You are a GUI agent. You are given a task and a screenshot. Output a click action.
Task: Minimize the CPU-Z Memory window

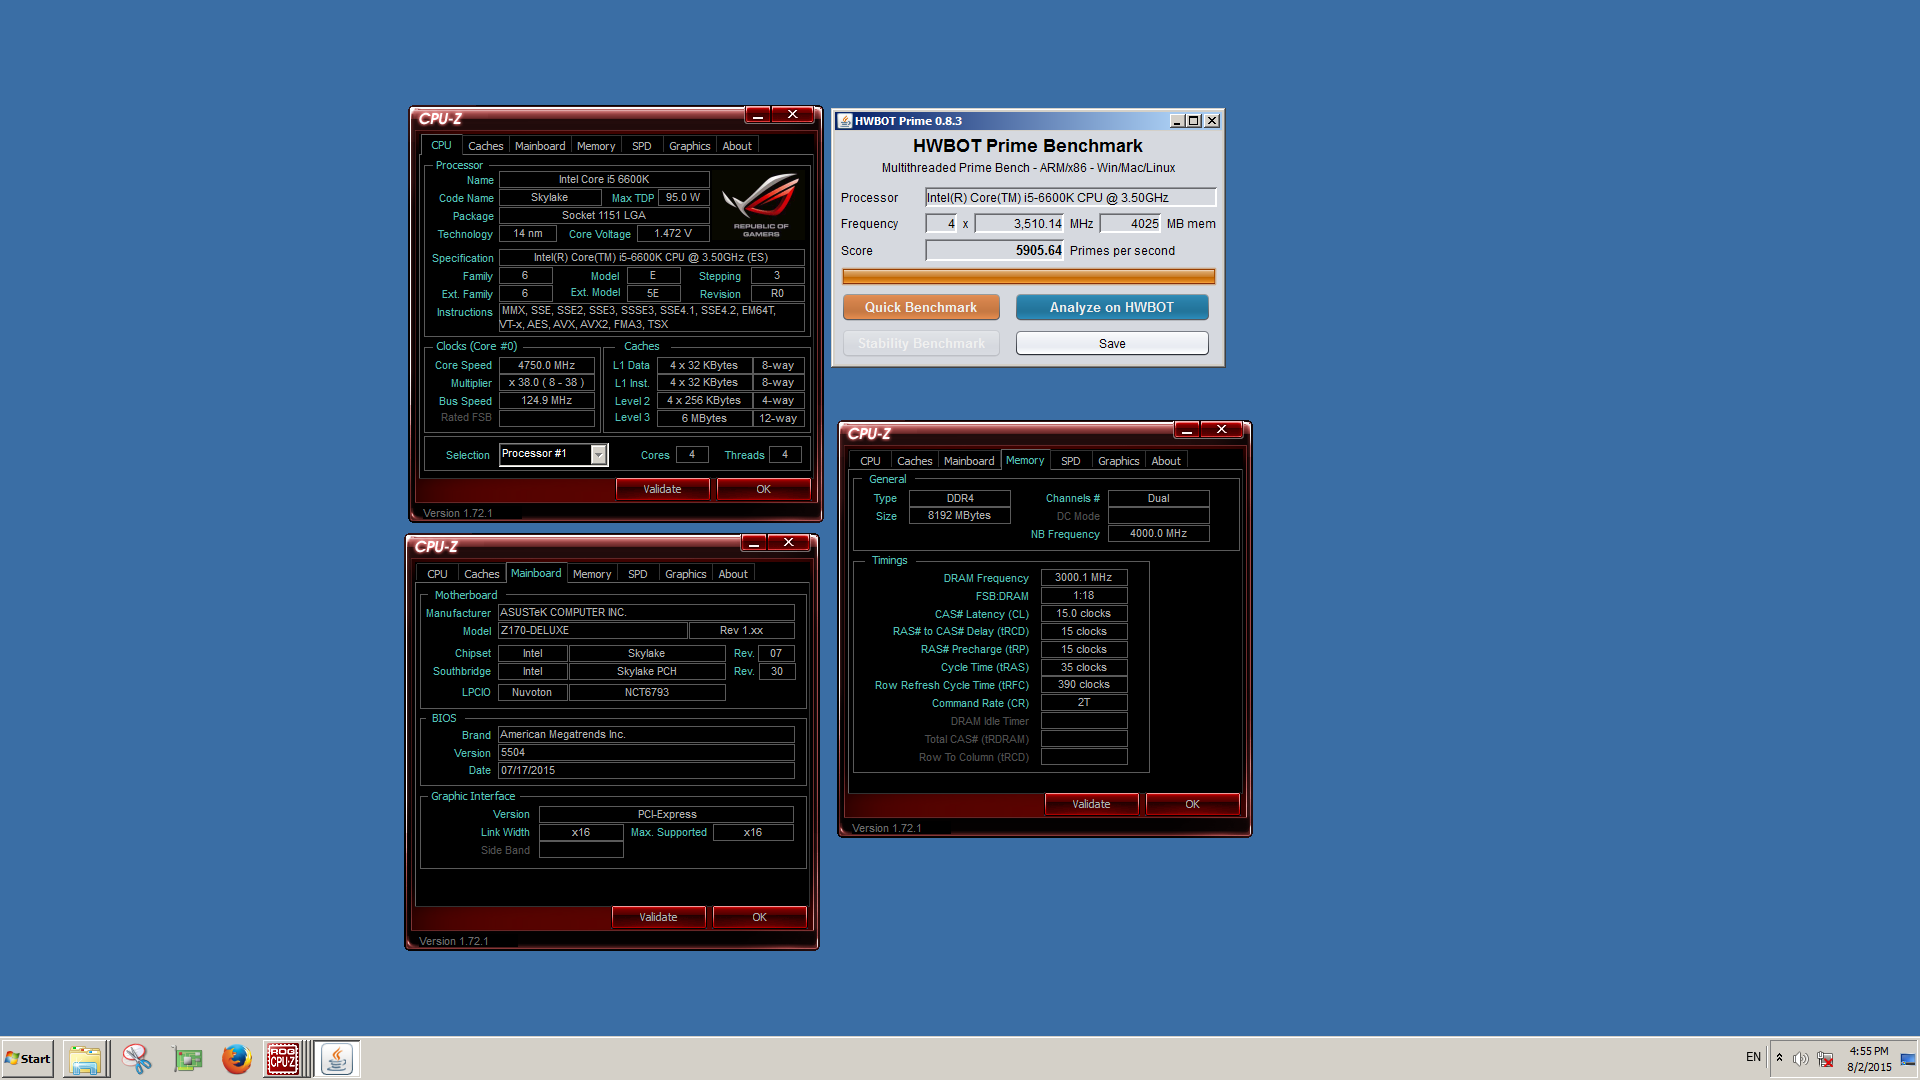click(x=1187, y=430)
